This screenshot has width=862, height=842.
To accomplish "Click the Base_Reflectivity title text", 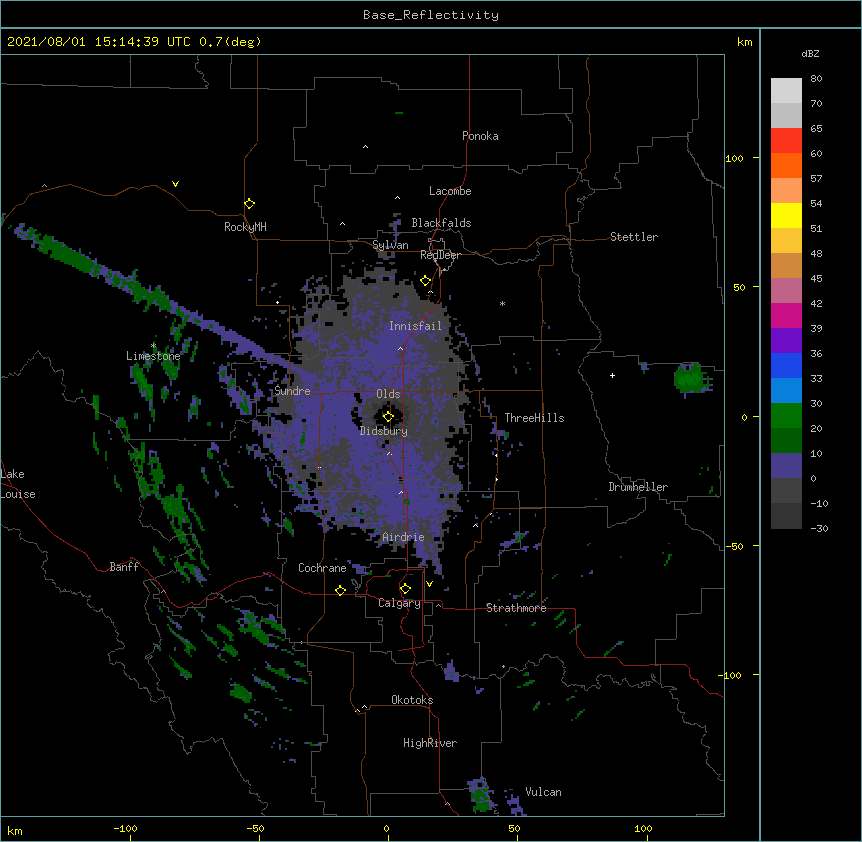I will pos(431,15).
